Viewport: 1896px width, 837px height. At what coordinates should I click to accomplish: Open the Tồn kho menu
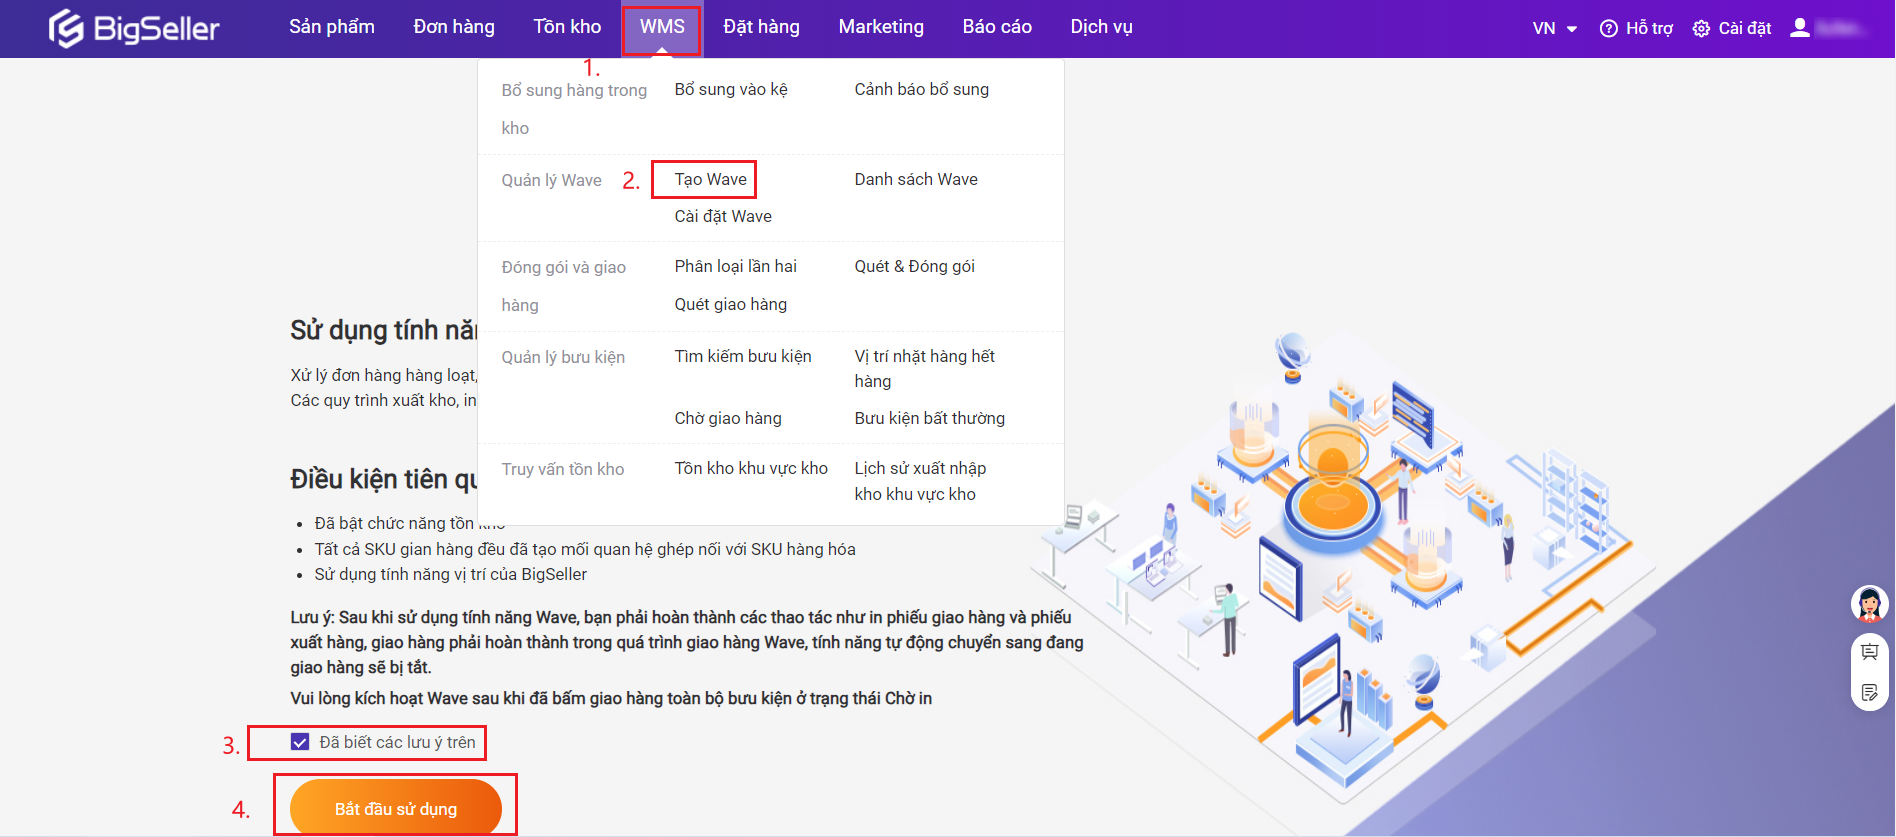(567, 27)
